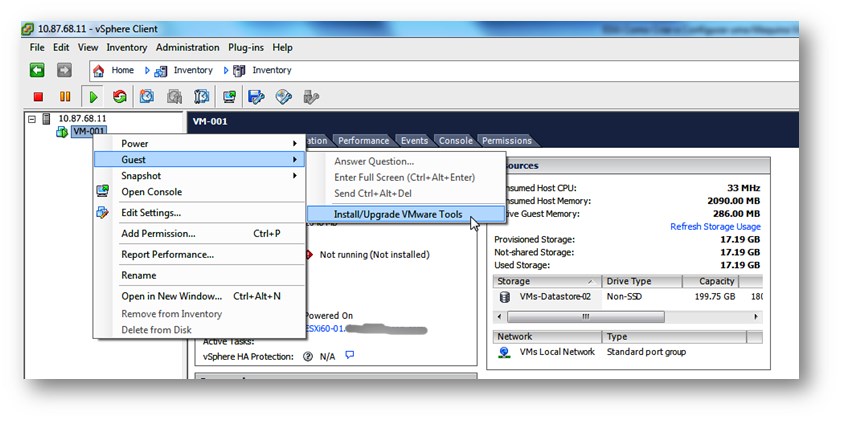This screenshot has height=421, width=841.
Task: Click the red Power Off toolbar icon
Action: (x=38, y=97)
